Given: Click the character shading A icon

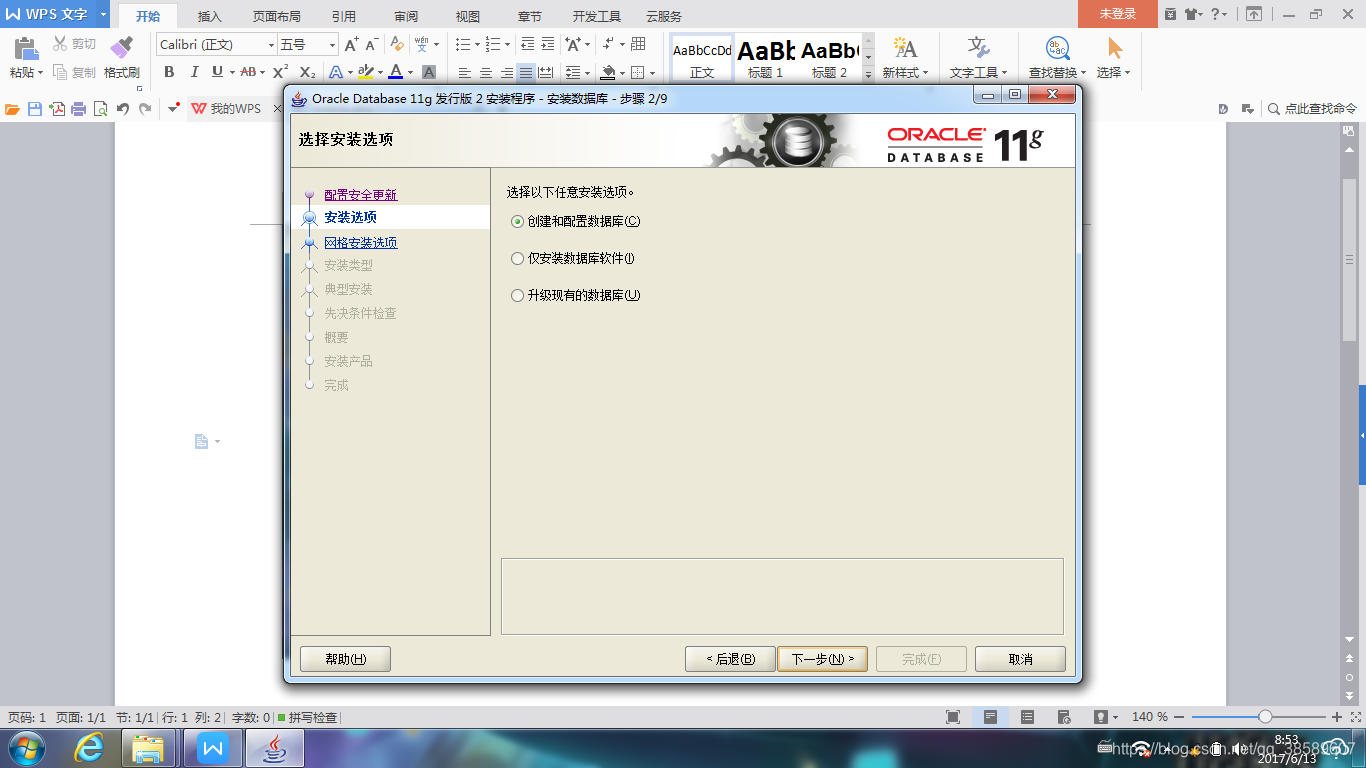Looking at the screenshot, I should 428,72.
